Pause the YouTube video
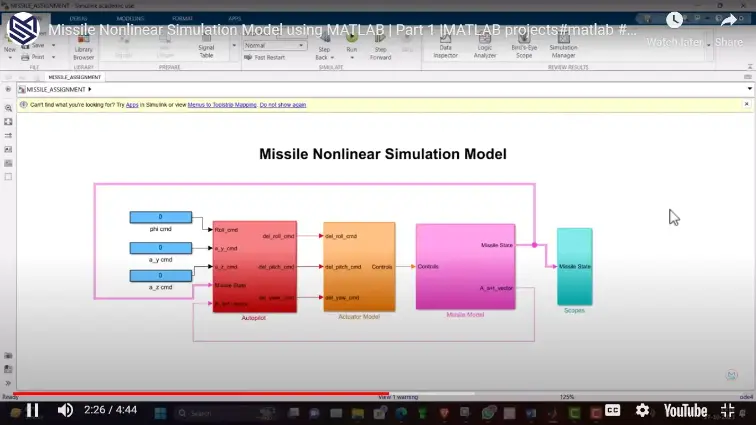Screen dimensions: 756x425 pos(31,410)
